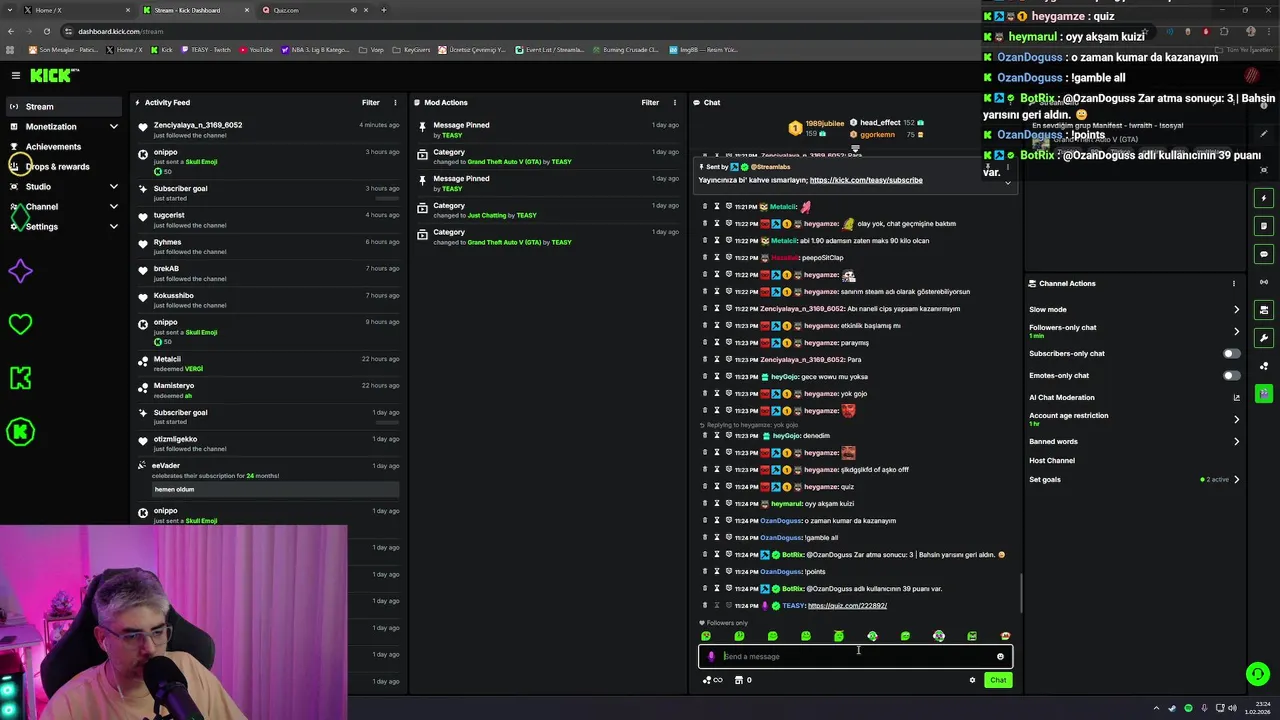This screenshot has width=1280, height=720.
Task: Click the Send a message input
Action: [x=855, y=657]
